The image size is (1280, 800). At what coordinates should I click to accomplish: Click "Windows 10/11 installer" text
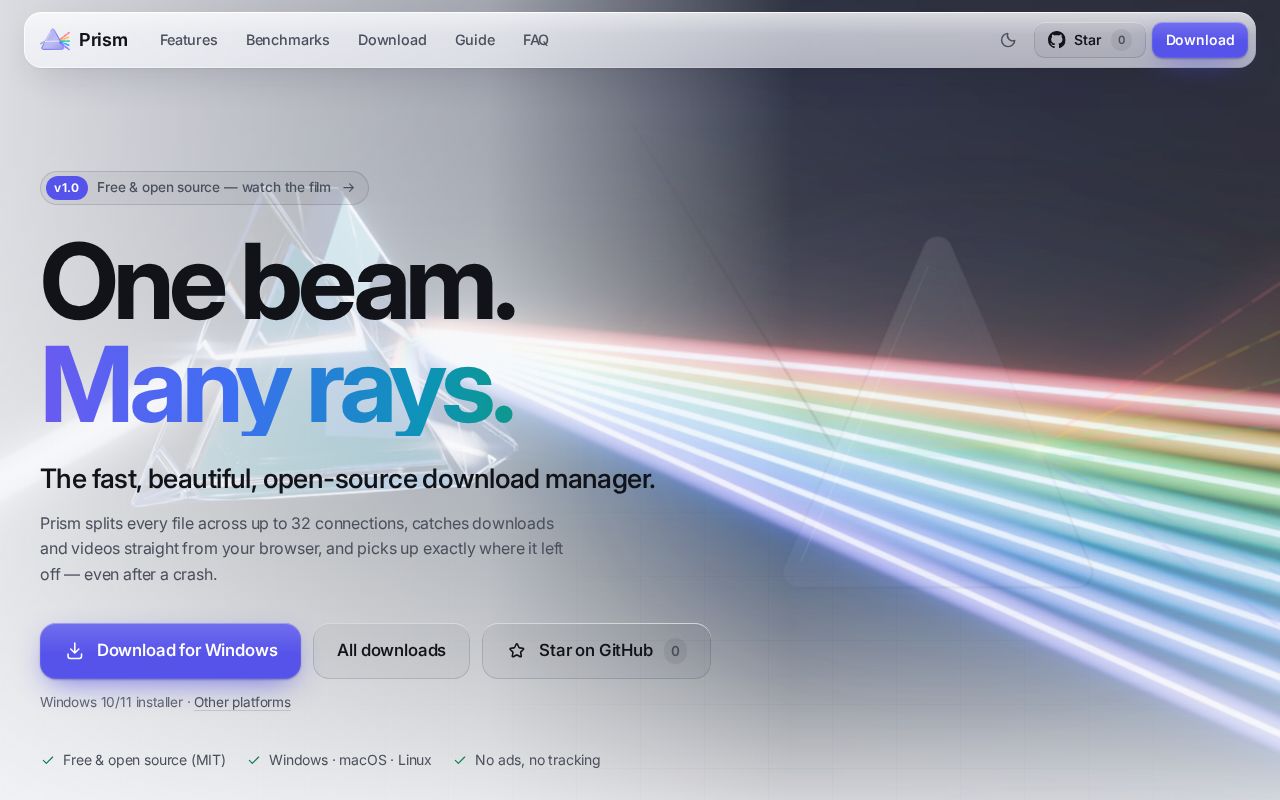point(111,702)
